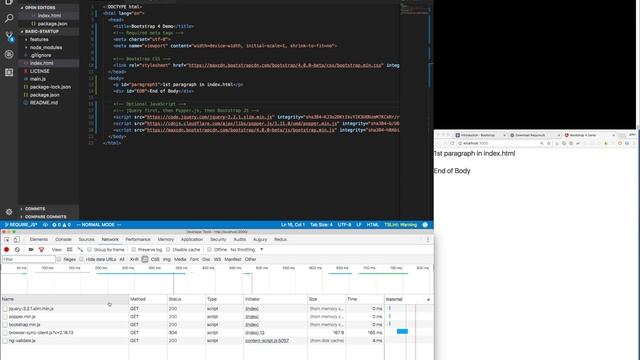
Task: Switch to the Security tab in DevTools
Action: point(218,240)
